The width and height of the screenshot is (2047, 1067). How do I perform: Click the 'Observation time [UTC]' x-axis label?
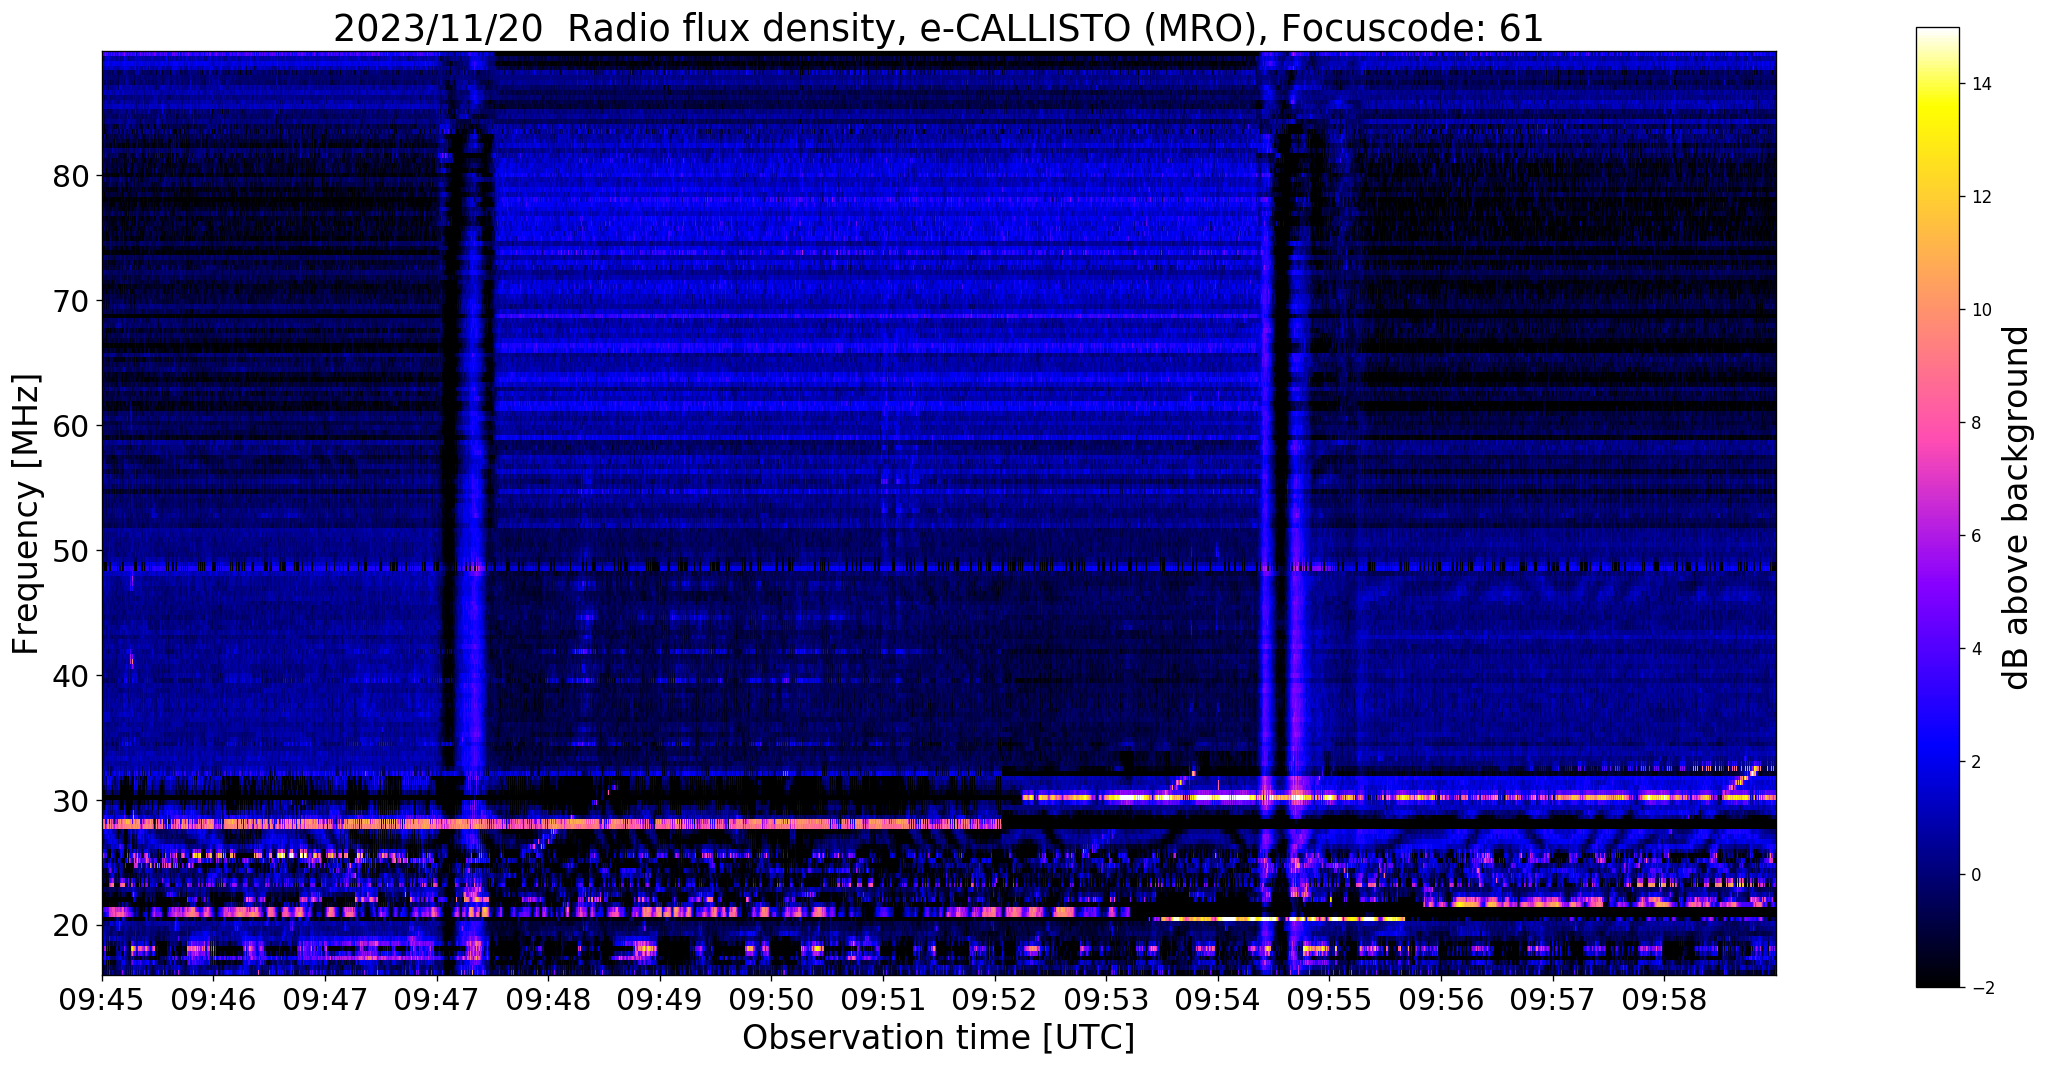click(x=938, y=1038)
